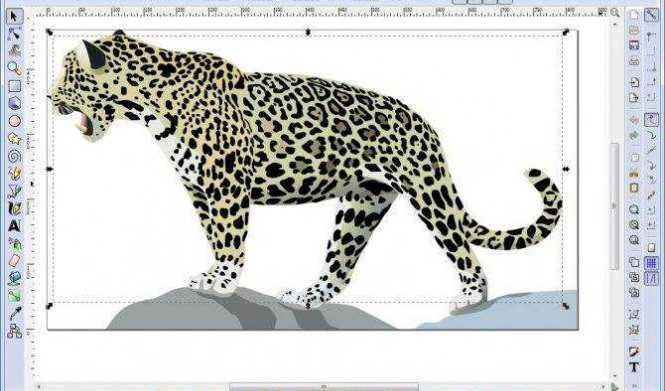Zoom to fit selection in window
665x391 pixels.
point(634,209)
